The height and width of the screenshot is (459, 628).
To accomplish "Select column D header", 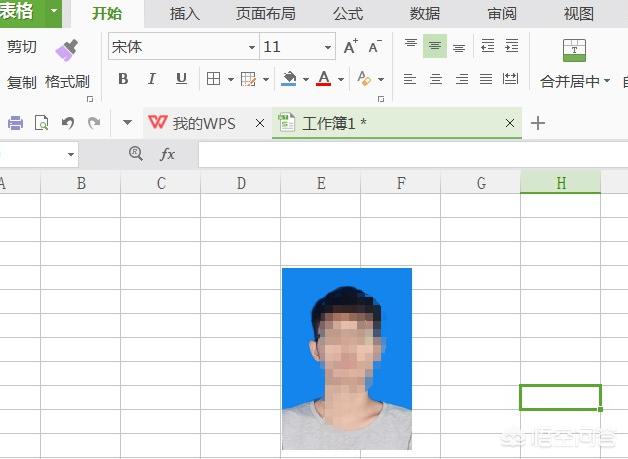I will click(240, 183).
